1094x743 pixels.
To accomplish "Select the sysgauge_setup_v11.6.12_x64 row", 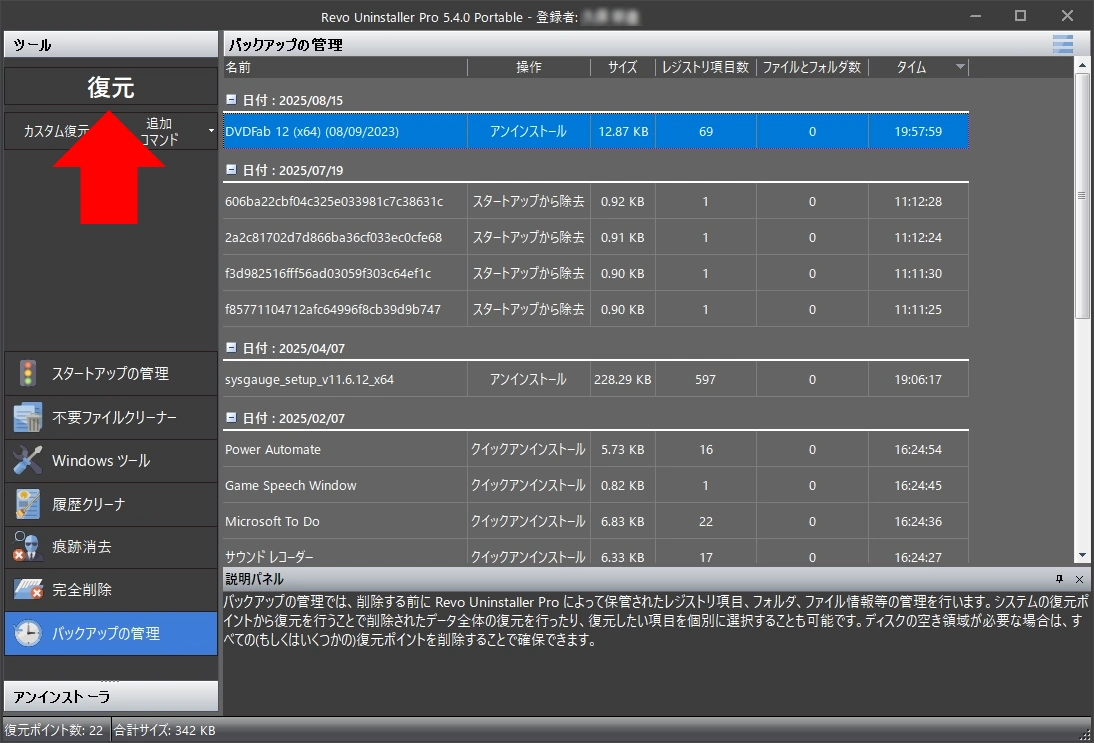I will tap(596, 380).
